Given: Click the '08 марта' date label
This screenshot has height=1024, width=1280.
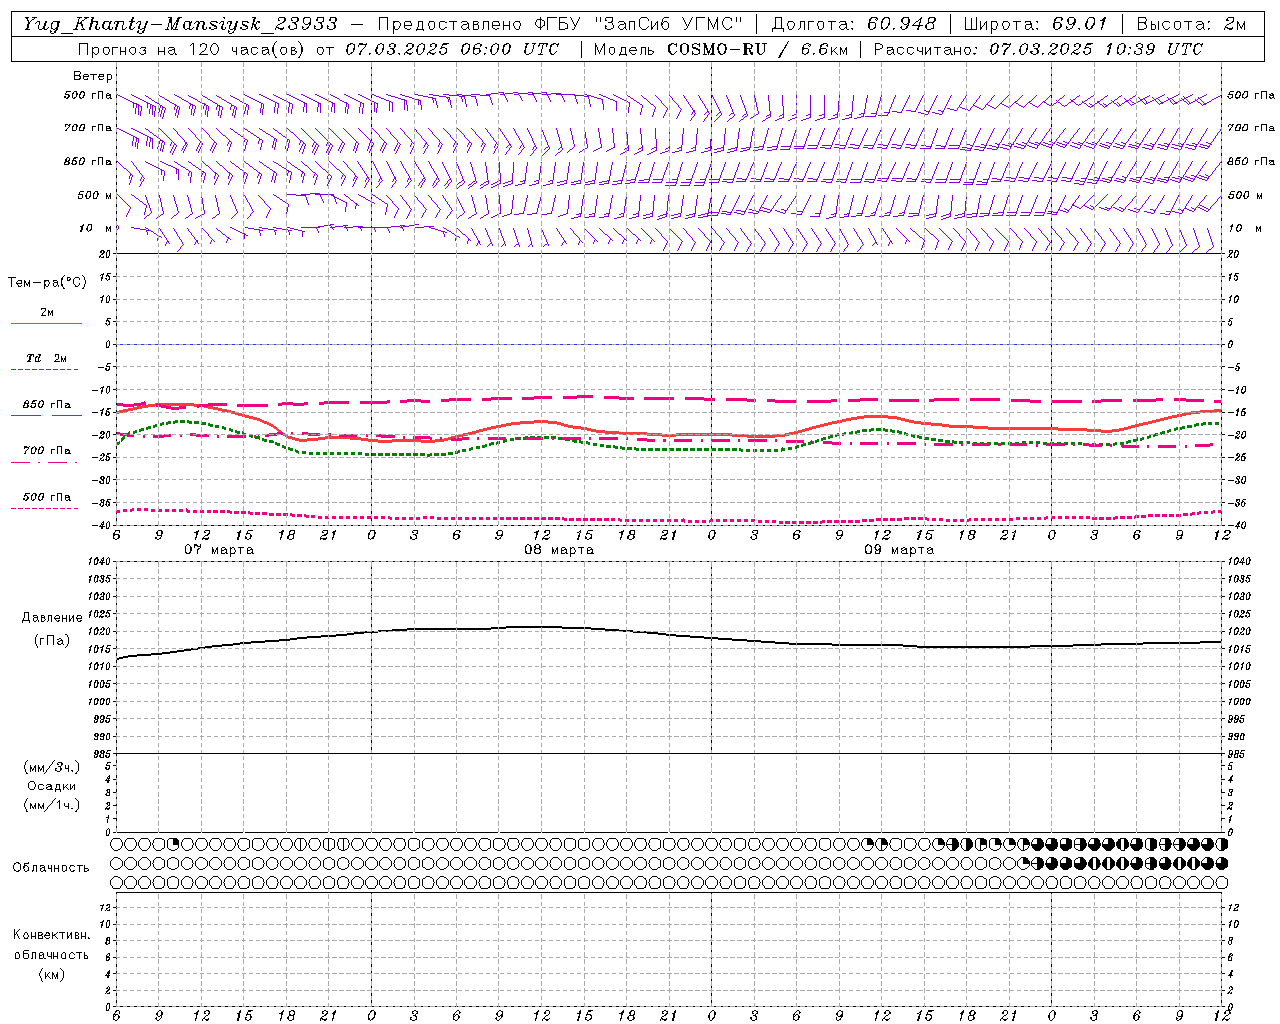Looking at the screenshot, I should coord(559,550).
